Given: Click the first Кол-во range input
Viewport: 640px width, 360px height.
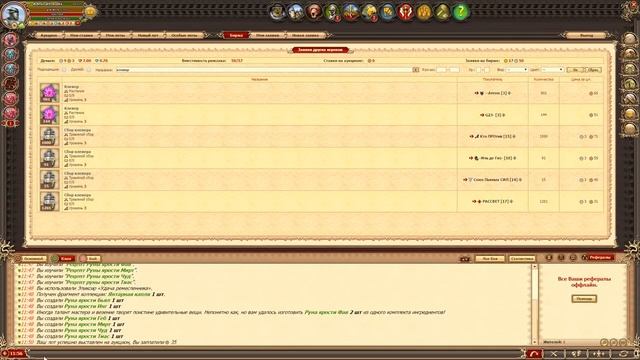Looking at the screenshot, I should click(x=441, y=70).
